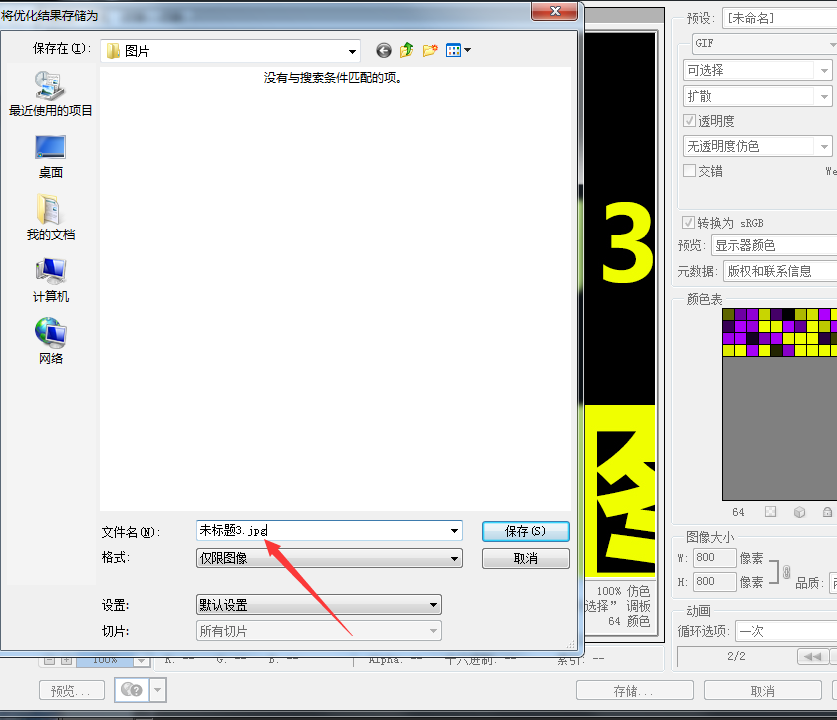
Task: Open 最近使用的项目 location
Action: click(51, 94)
